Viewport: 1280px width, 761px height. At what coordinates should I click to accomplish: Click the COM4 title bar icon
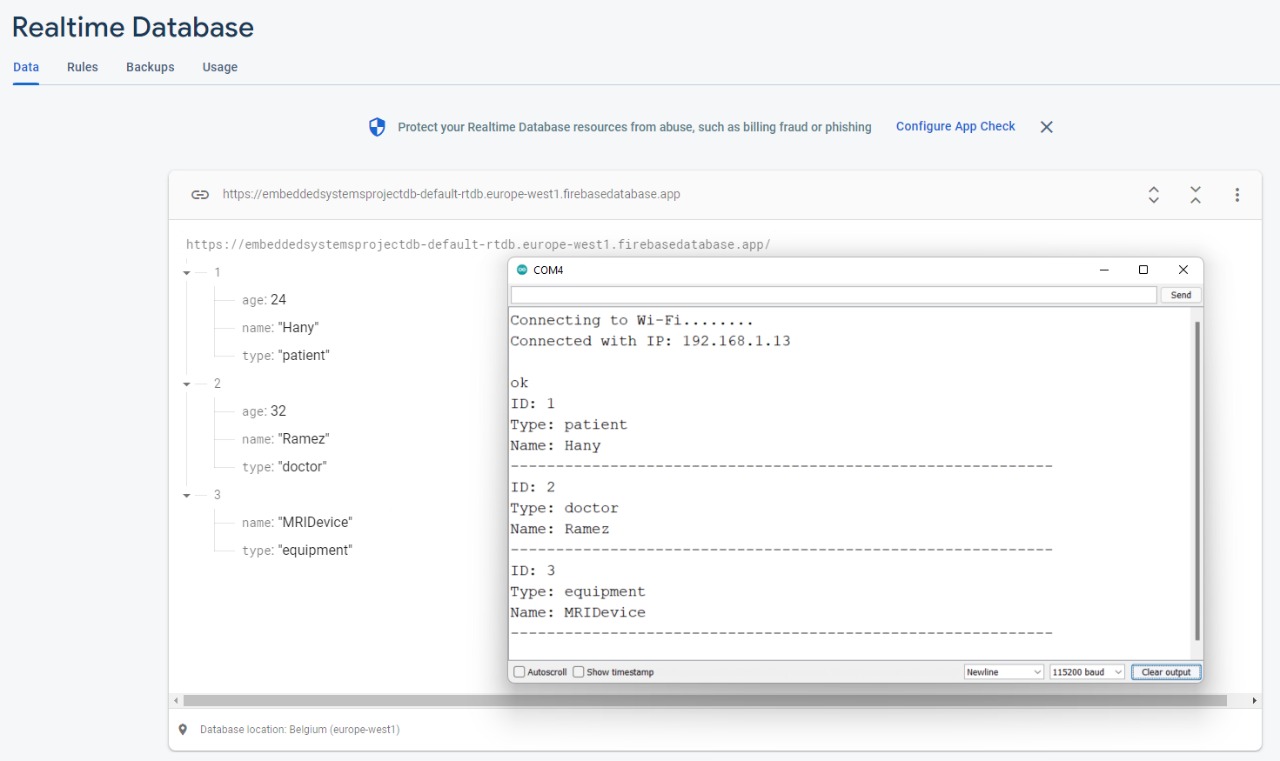click(x=521, y=269)
